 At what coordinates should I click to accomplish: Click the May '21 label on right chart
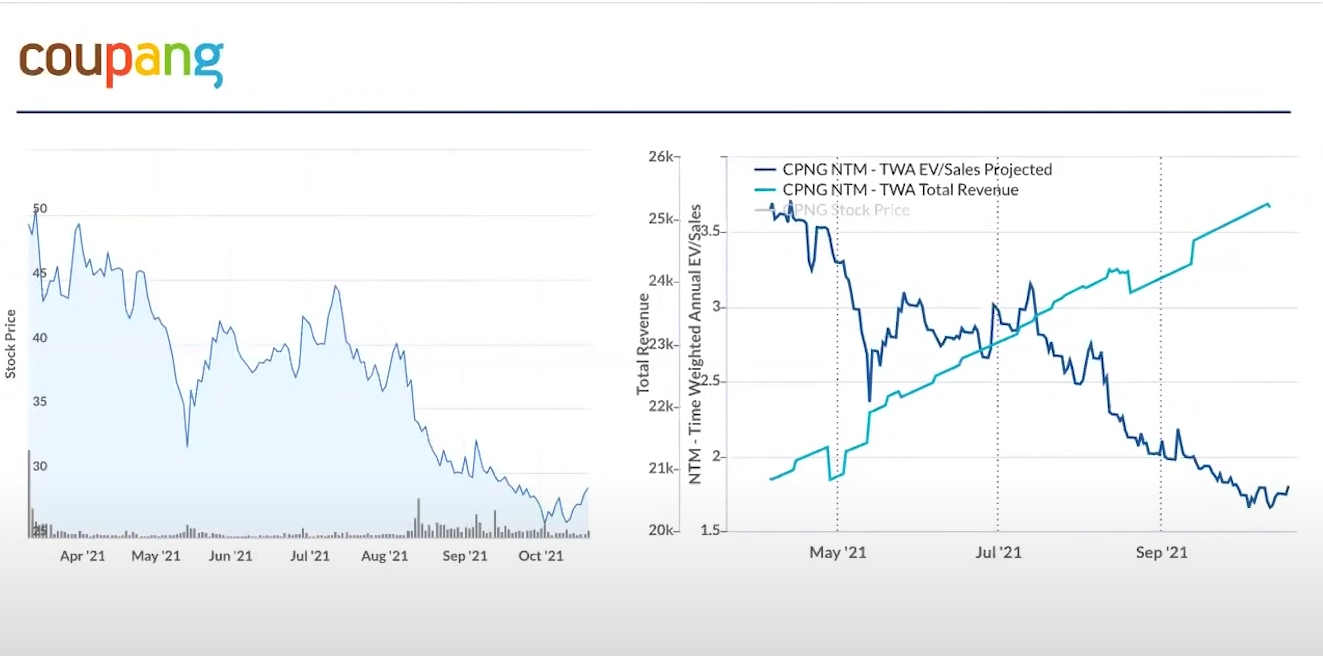838,552
